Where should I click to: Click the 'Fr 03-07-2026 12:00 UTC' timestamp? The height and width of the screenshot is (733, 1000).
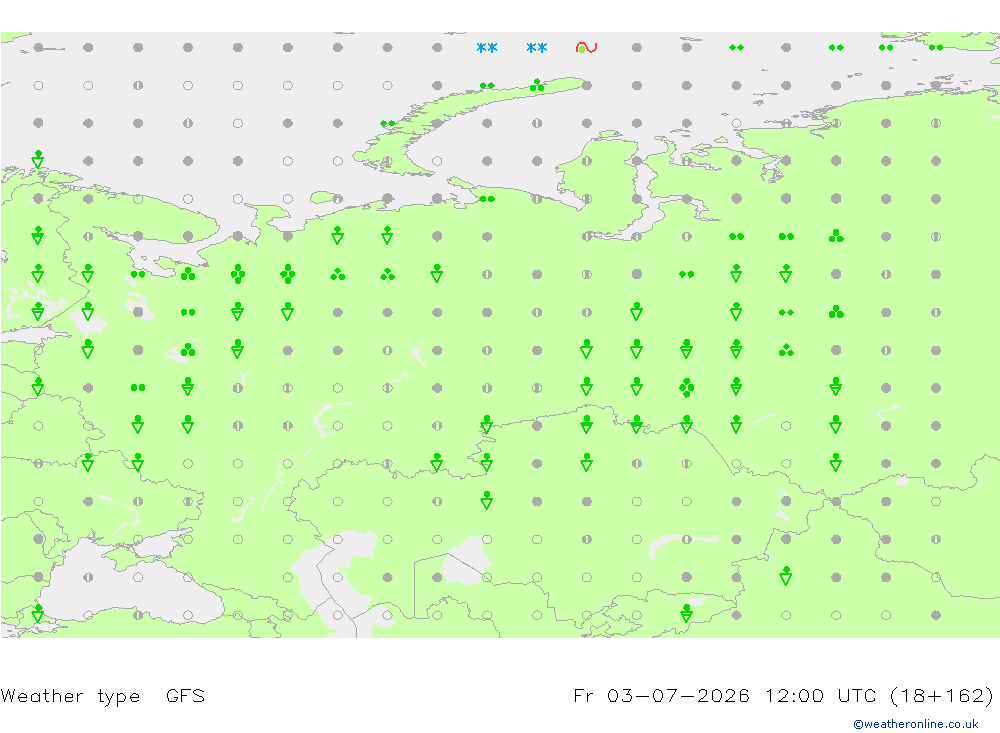tap(724, 695)
